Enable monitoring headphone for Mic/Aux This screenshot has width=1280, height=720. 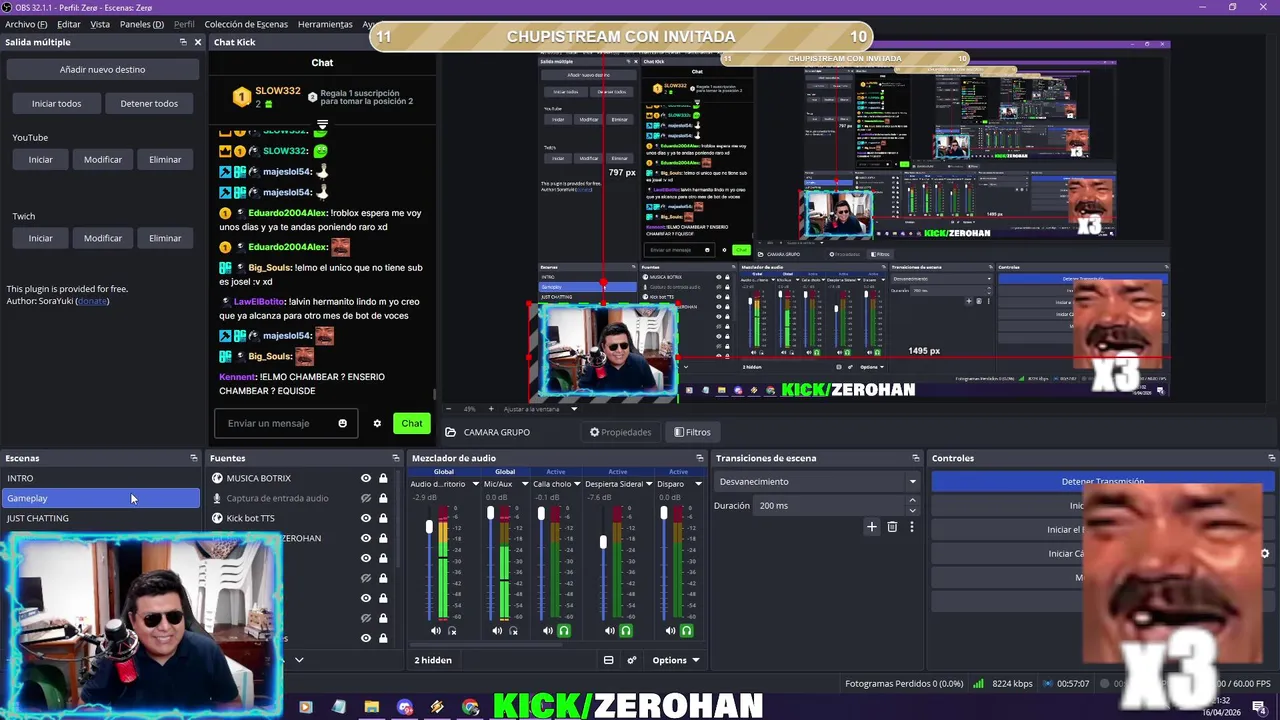(514, 631)
